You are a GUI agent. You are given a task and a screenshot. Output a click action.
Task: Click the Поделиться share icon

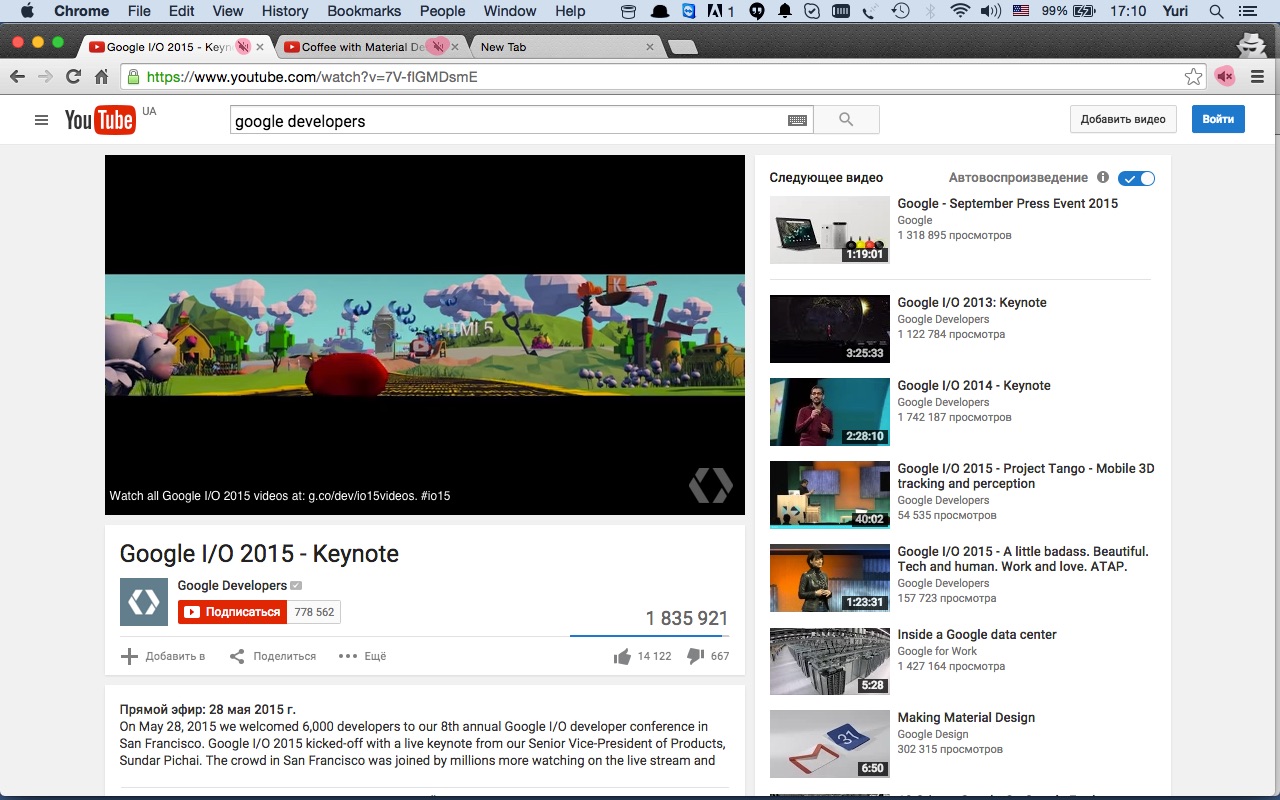click(237, 656)
